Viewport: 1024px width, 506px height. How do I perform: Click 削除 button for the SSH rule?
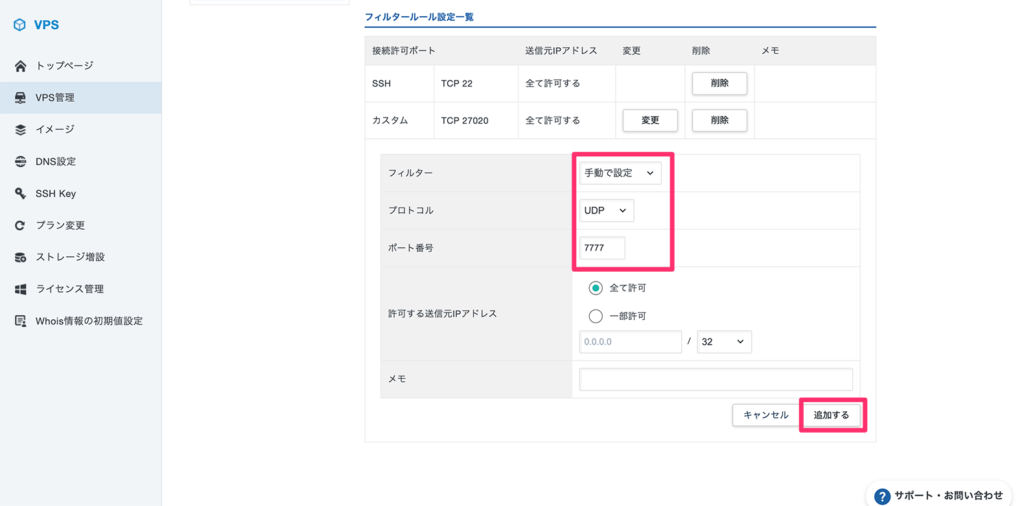click(720, 84)
